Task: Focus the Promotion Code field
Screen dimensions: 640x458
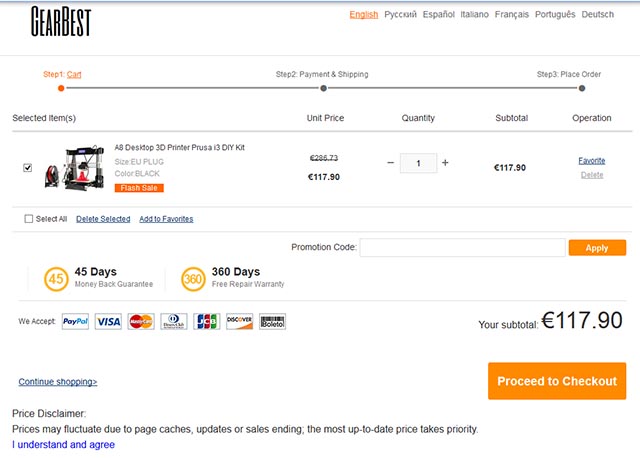Action: (462, 247)
